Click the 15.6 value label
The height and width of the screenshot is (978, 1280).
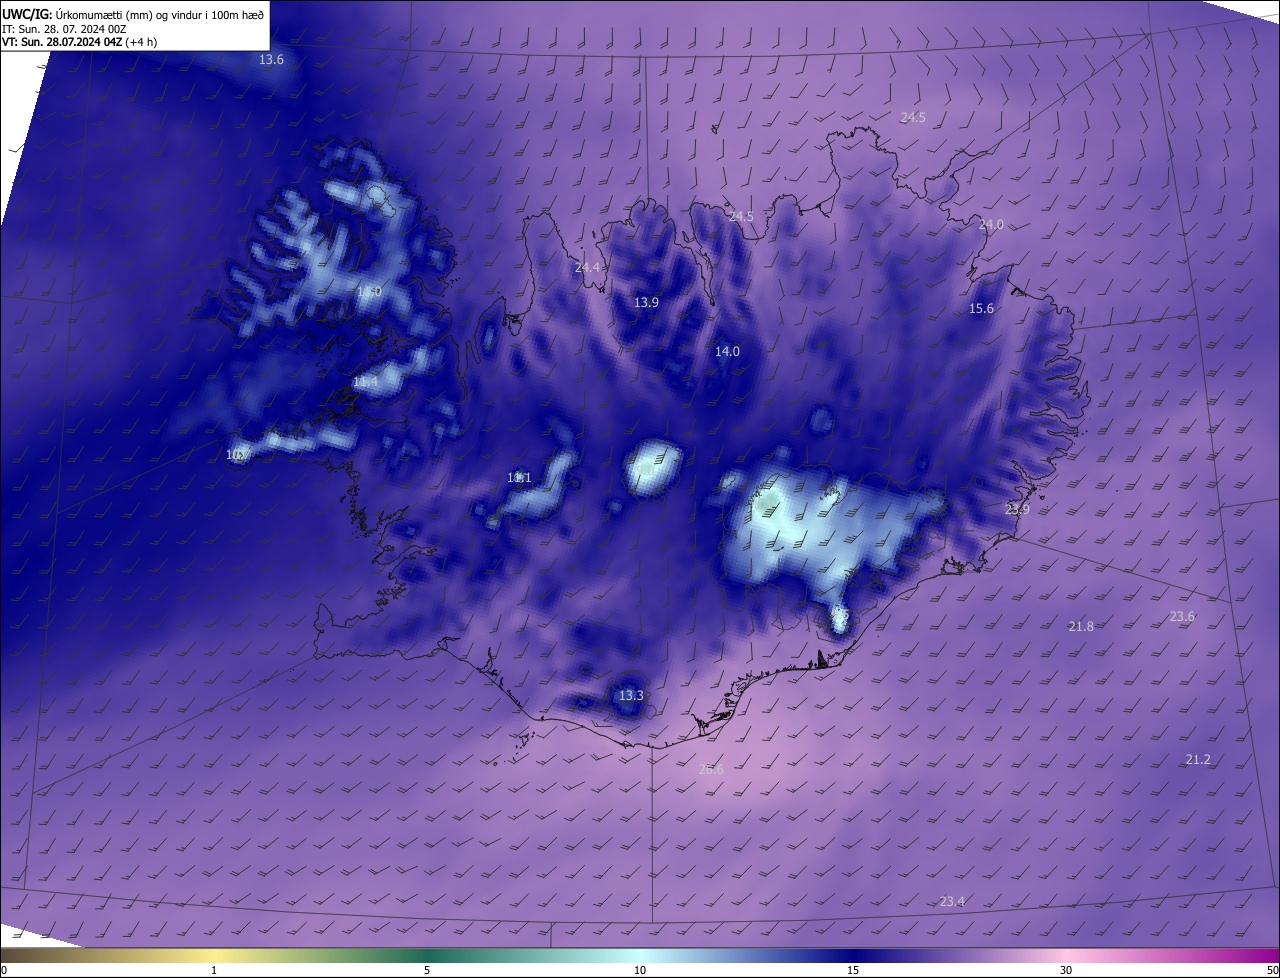point(982,309)
